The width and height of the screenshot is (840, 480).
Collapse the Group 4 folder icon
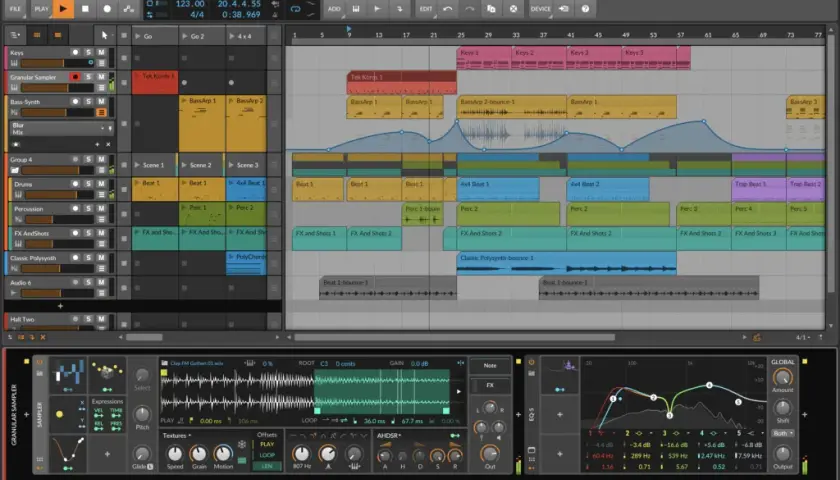(15, 170)
